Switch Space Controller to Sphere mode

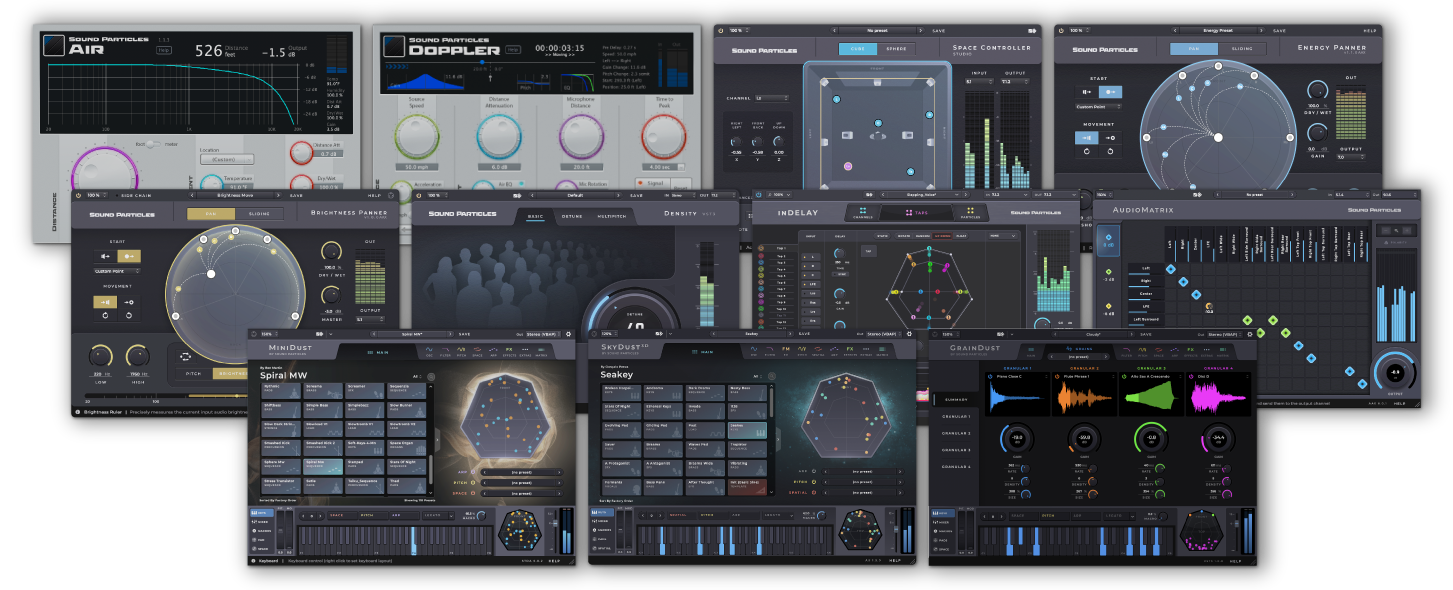click(x=897, y=49)
